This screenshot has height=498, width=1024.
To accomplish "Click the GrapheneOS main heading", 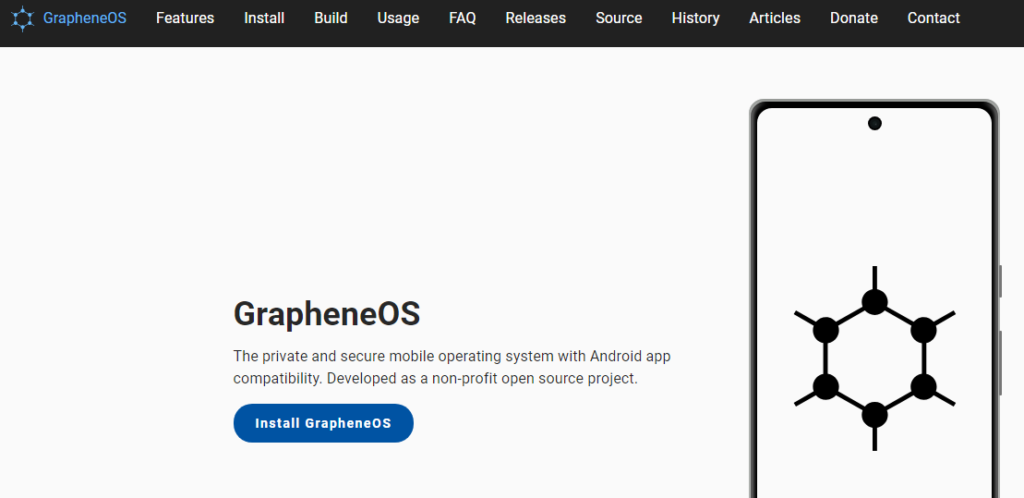I will (x=327, y=314).
